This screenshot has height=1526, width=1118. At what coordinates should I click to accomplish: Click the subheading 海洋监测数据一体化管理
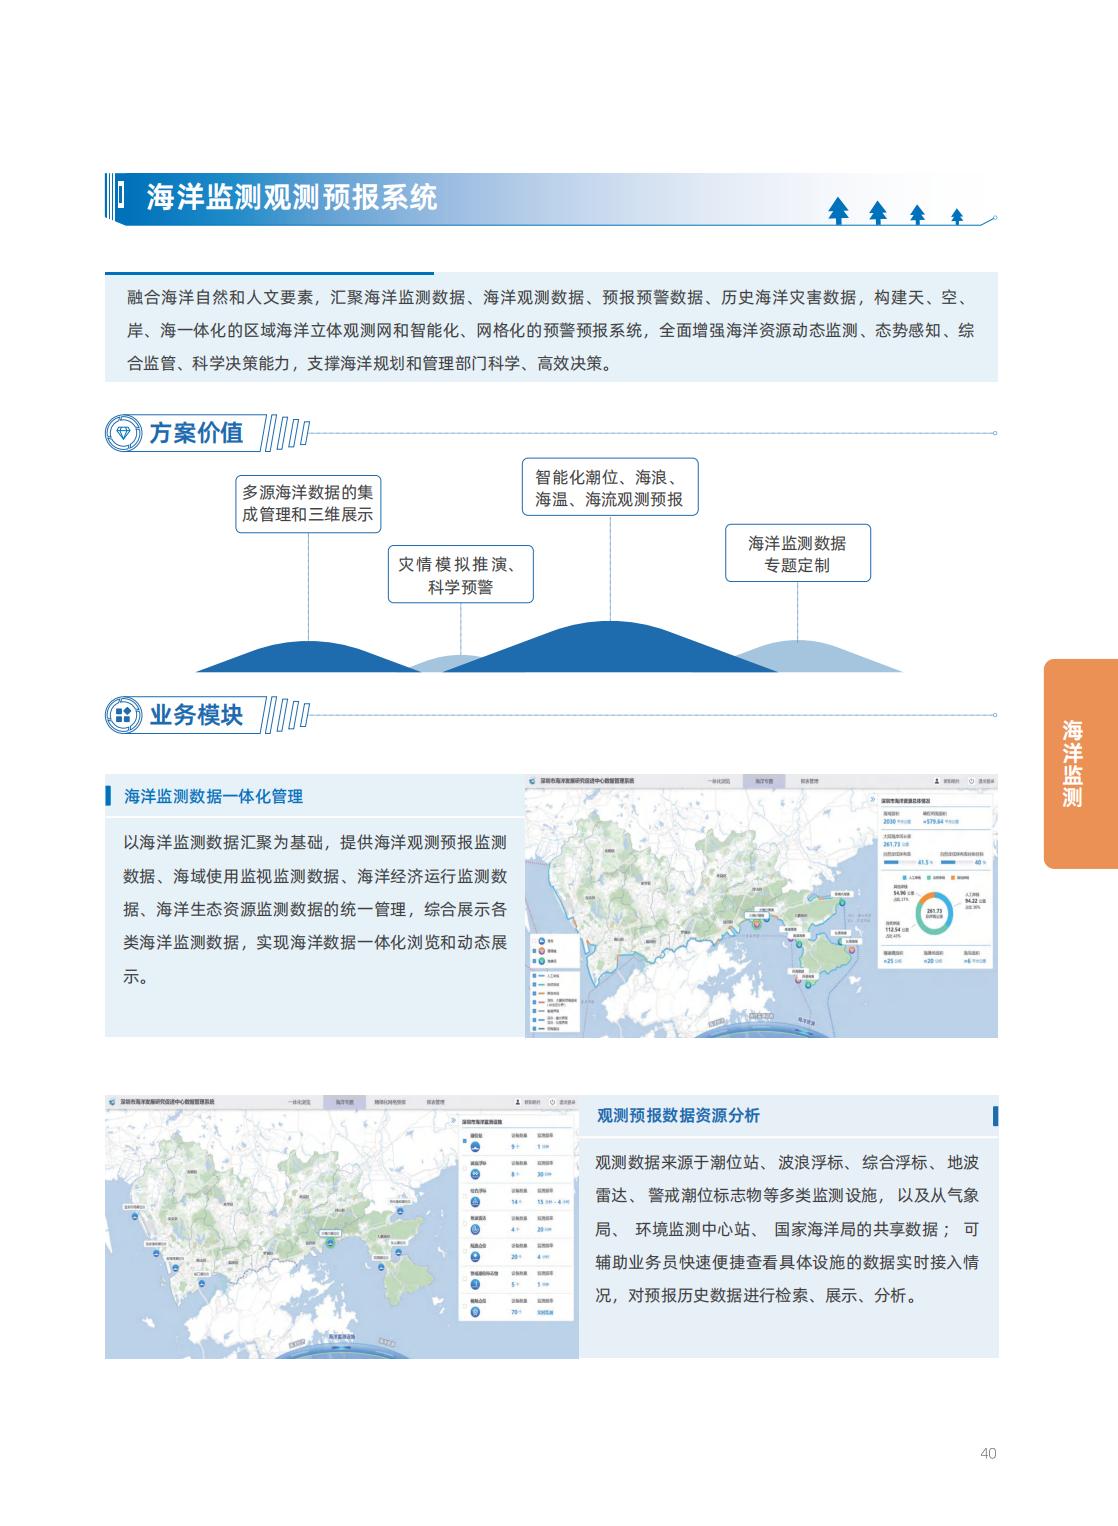coord(213,797)
